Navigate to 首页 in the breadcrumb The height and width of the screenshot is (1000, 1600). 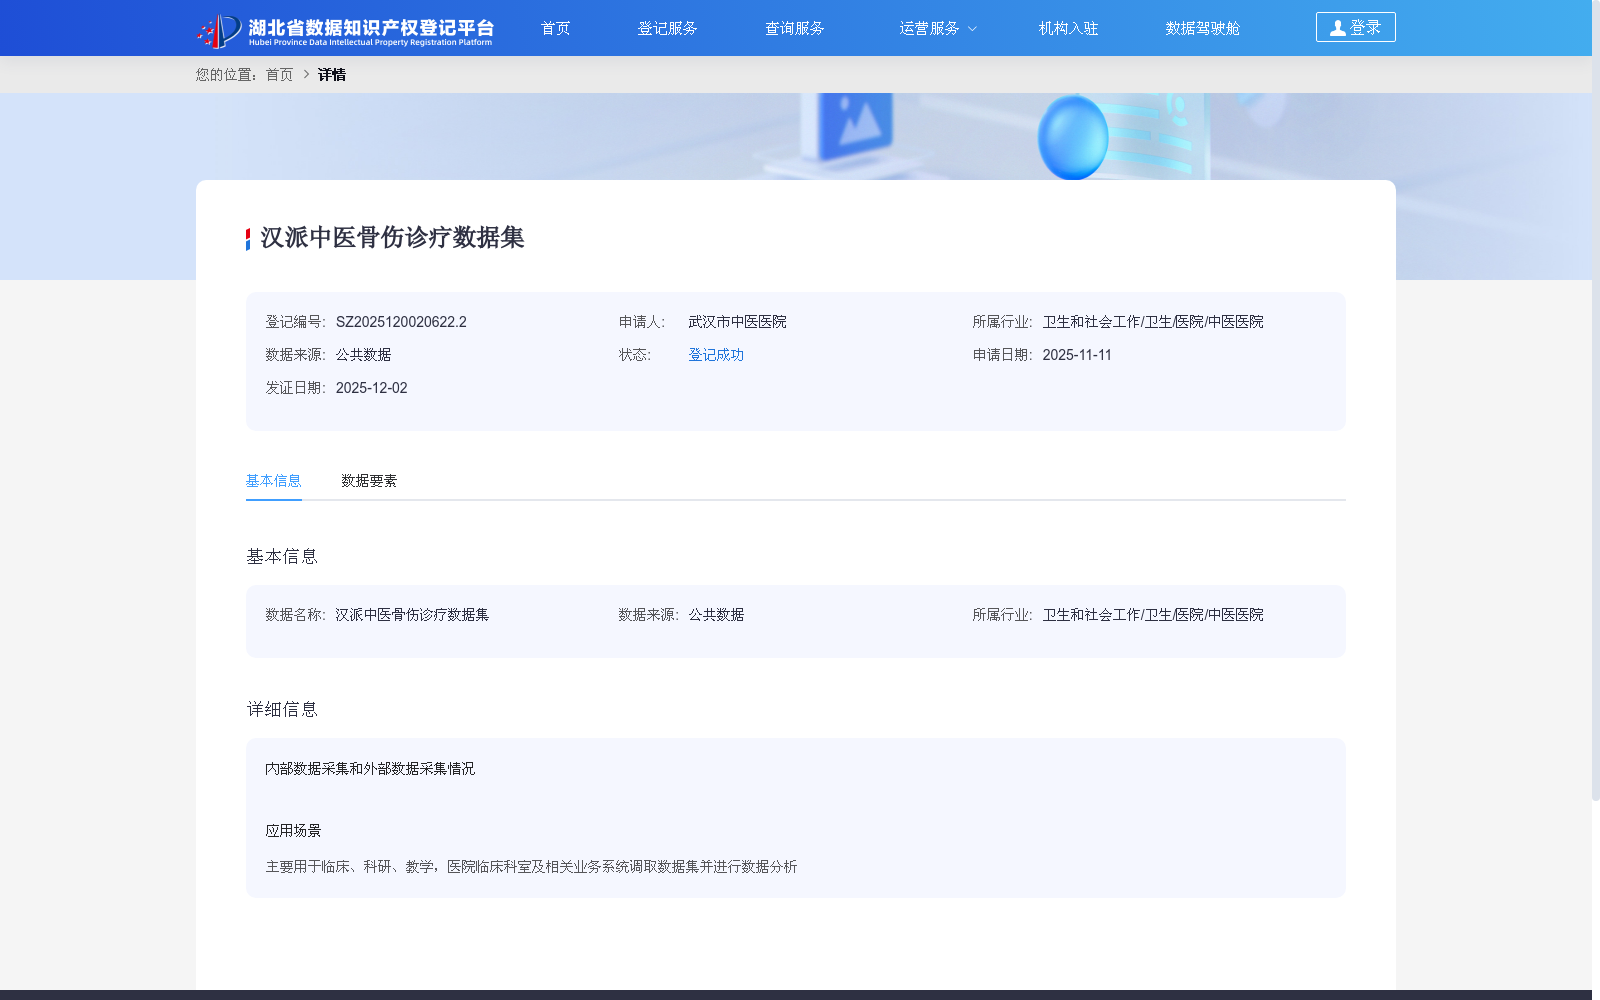pyautogui.click(x=280, y=75)
